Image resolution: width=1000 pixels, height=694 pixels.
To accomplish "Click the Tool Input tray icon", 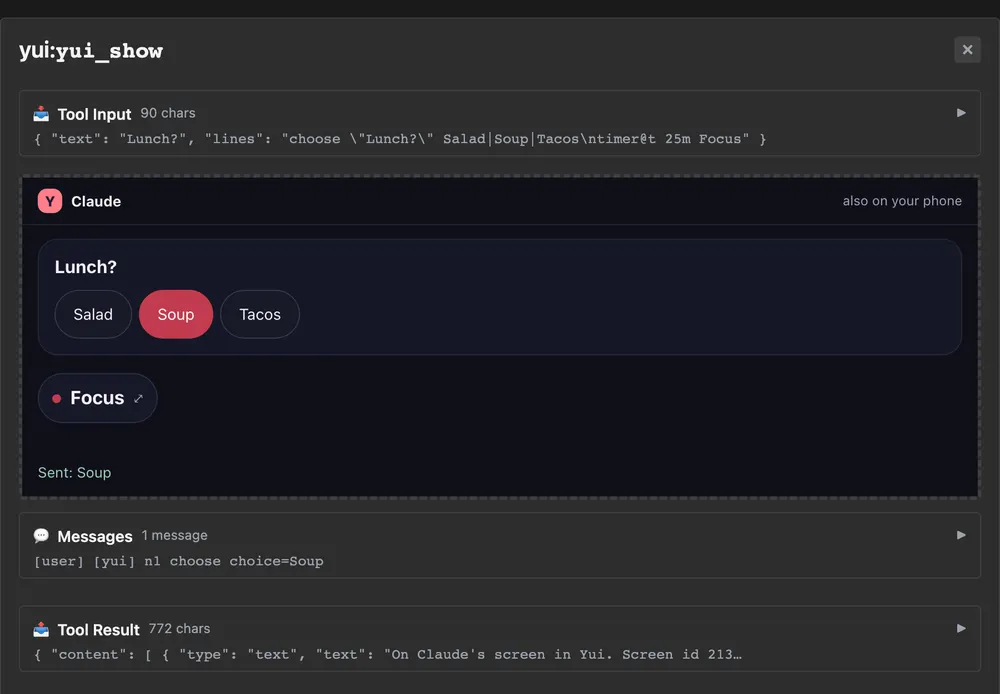I will click(x=41, y=114).
